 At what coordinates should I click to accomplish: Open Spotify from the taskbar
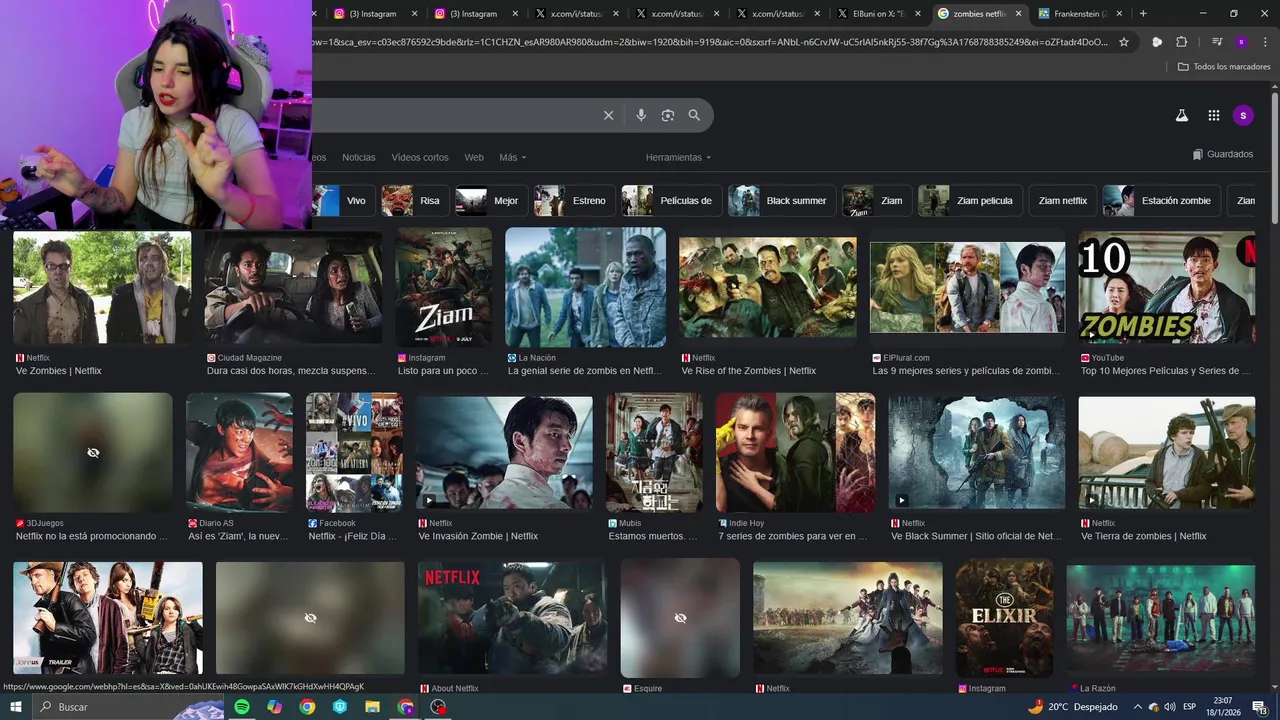242,707
